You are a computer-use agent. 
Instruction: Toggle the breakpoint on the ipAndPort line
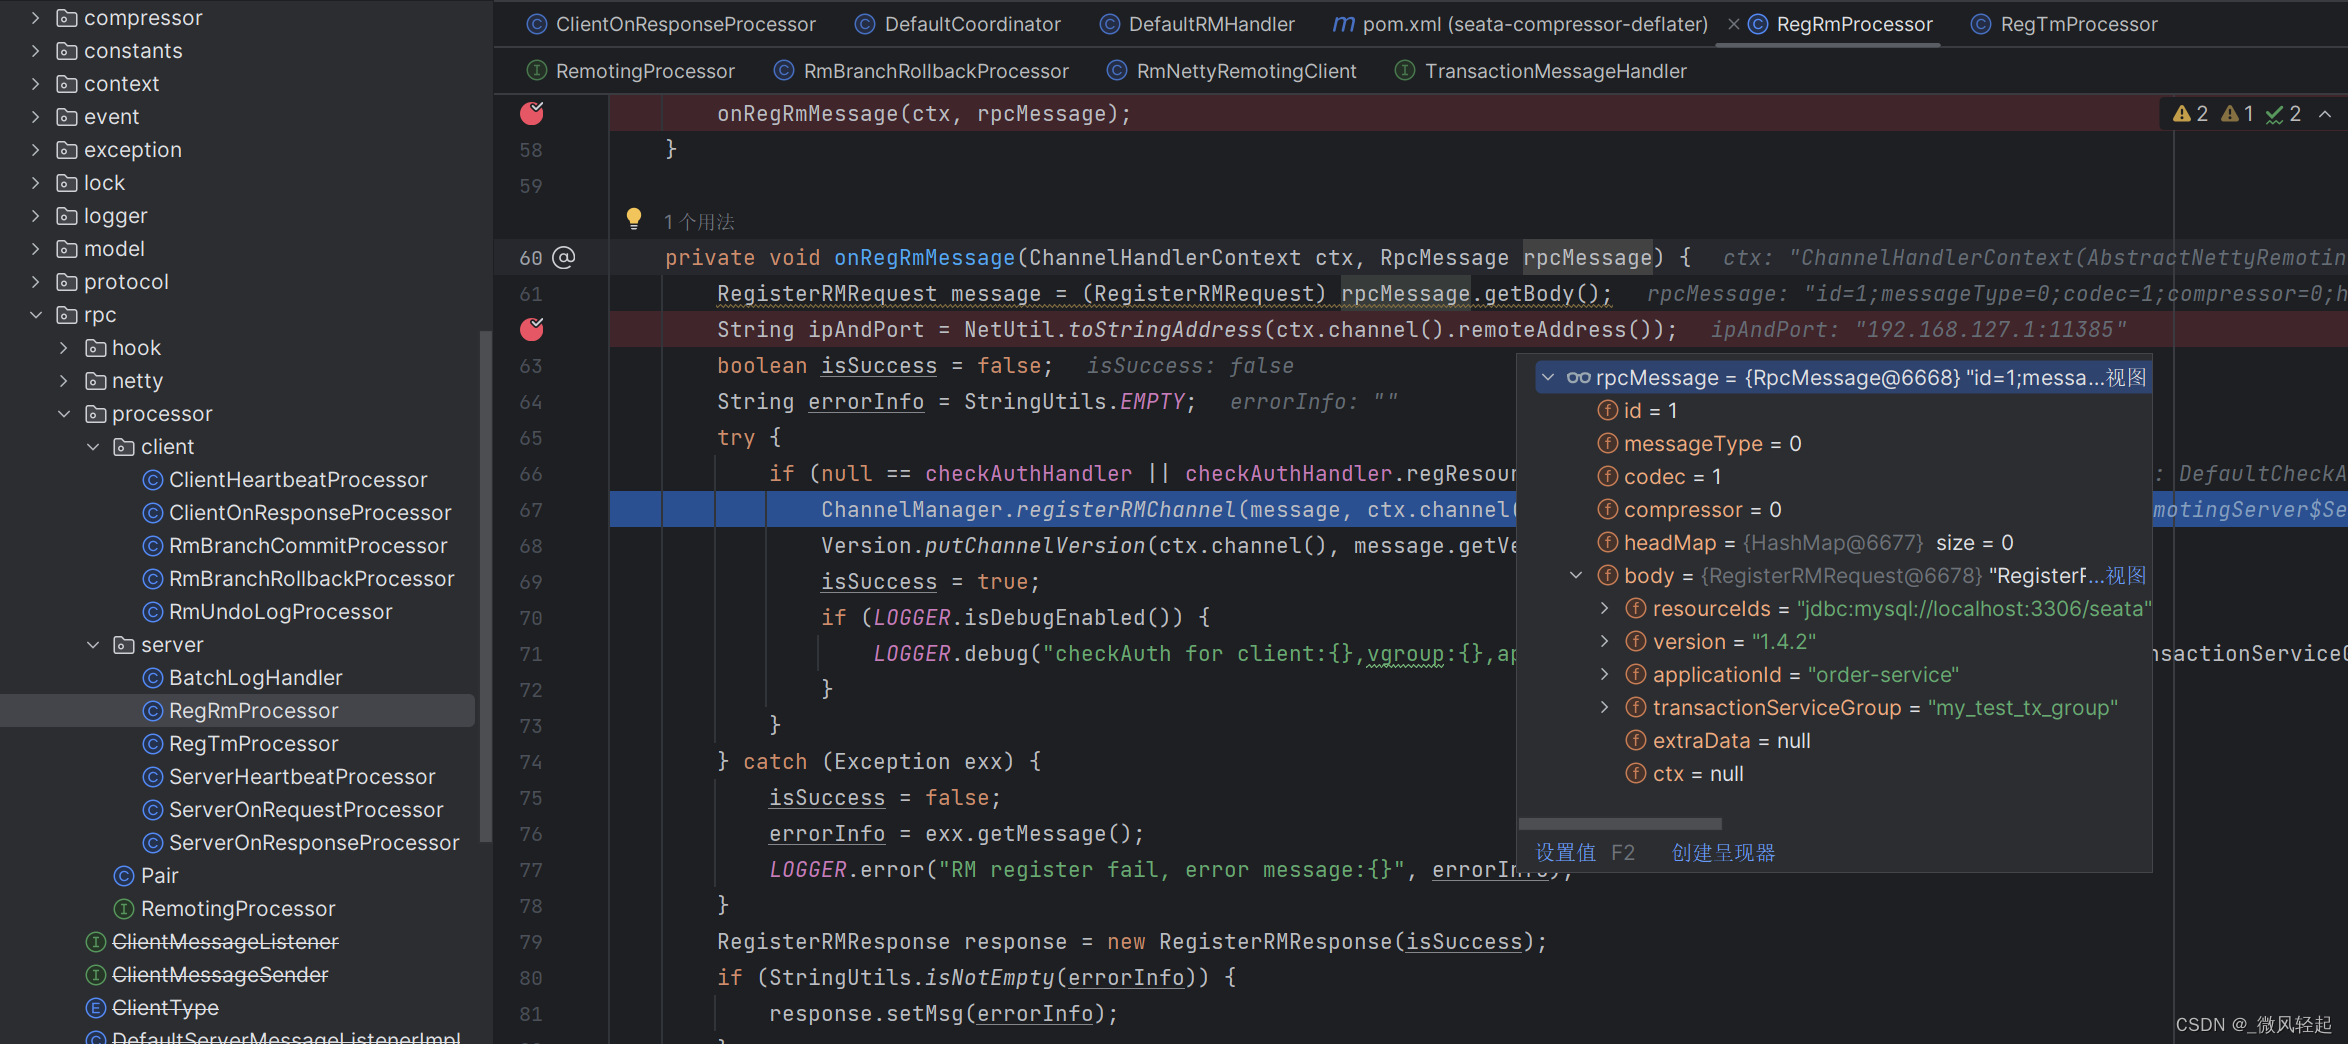(532, 329)
